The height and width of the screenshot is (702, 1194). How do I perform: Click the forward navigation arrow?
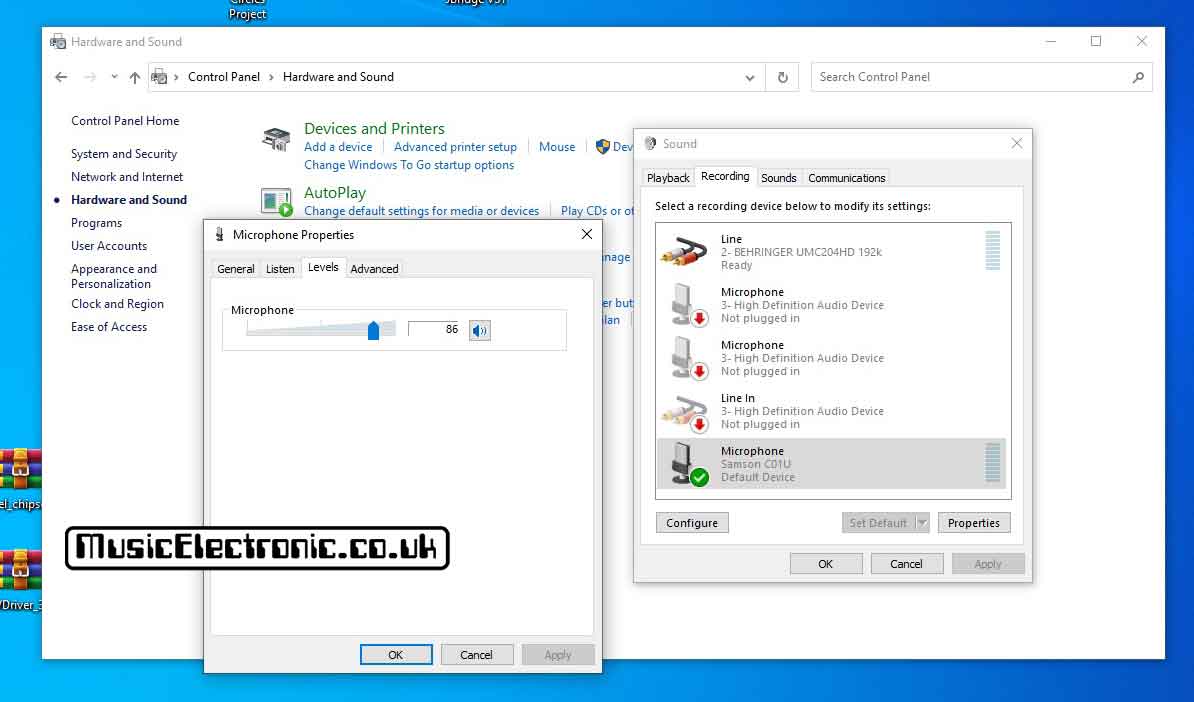click(x=90, y=77)
